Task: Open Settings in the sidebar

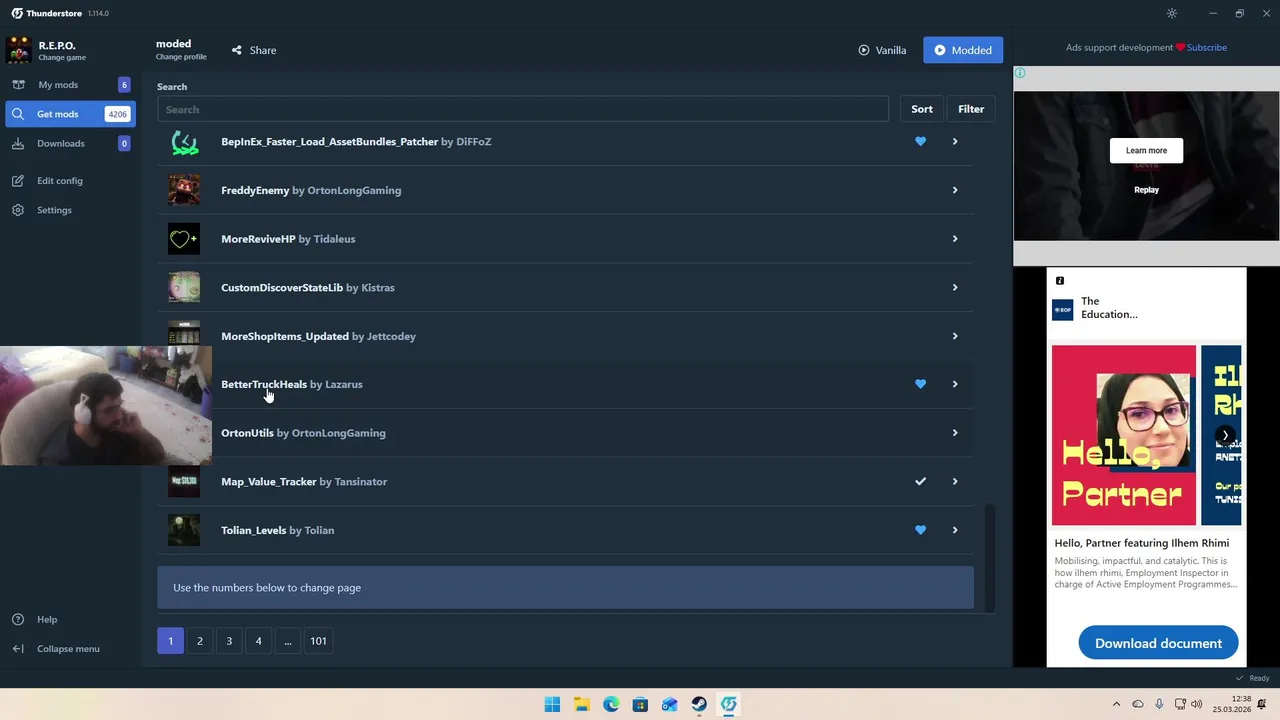Action: pos(54,210)
